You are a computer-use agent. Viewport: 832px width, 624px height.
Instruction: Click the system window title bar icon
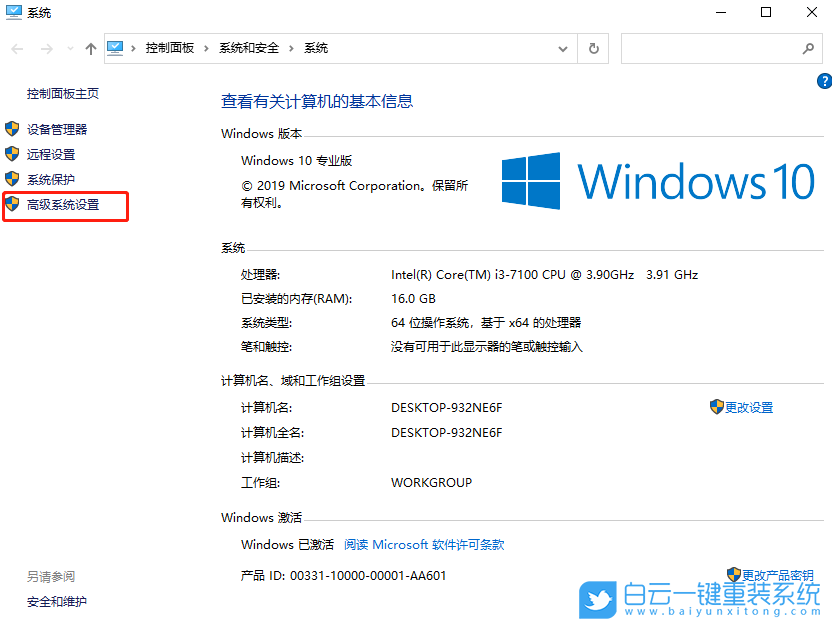point(13,12)
